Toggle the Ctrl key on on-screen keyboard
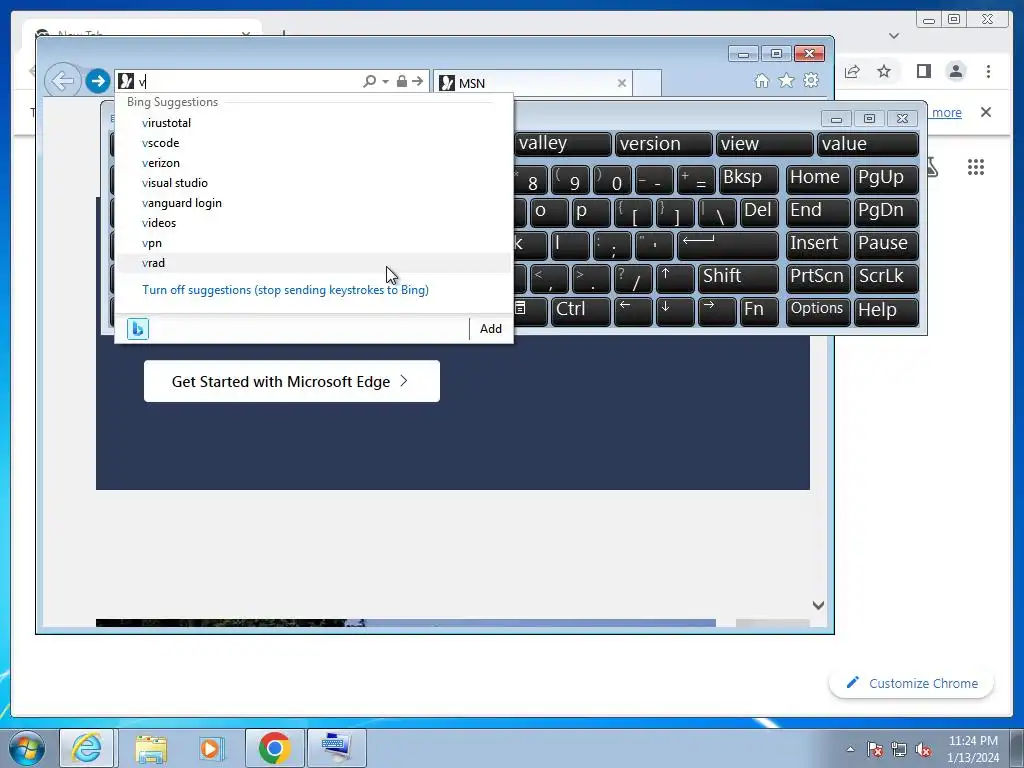 581,311
